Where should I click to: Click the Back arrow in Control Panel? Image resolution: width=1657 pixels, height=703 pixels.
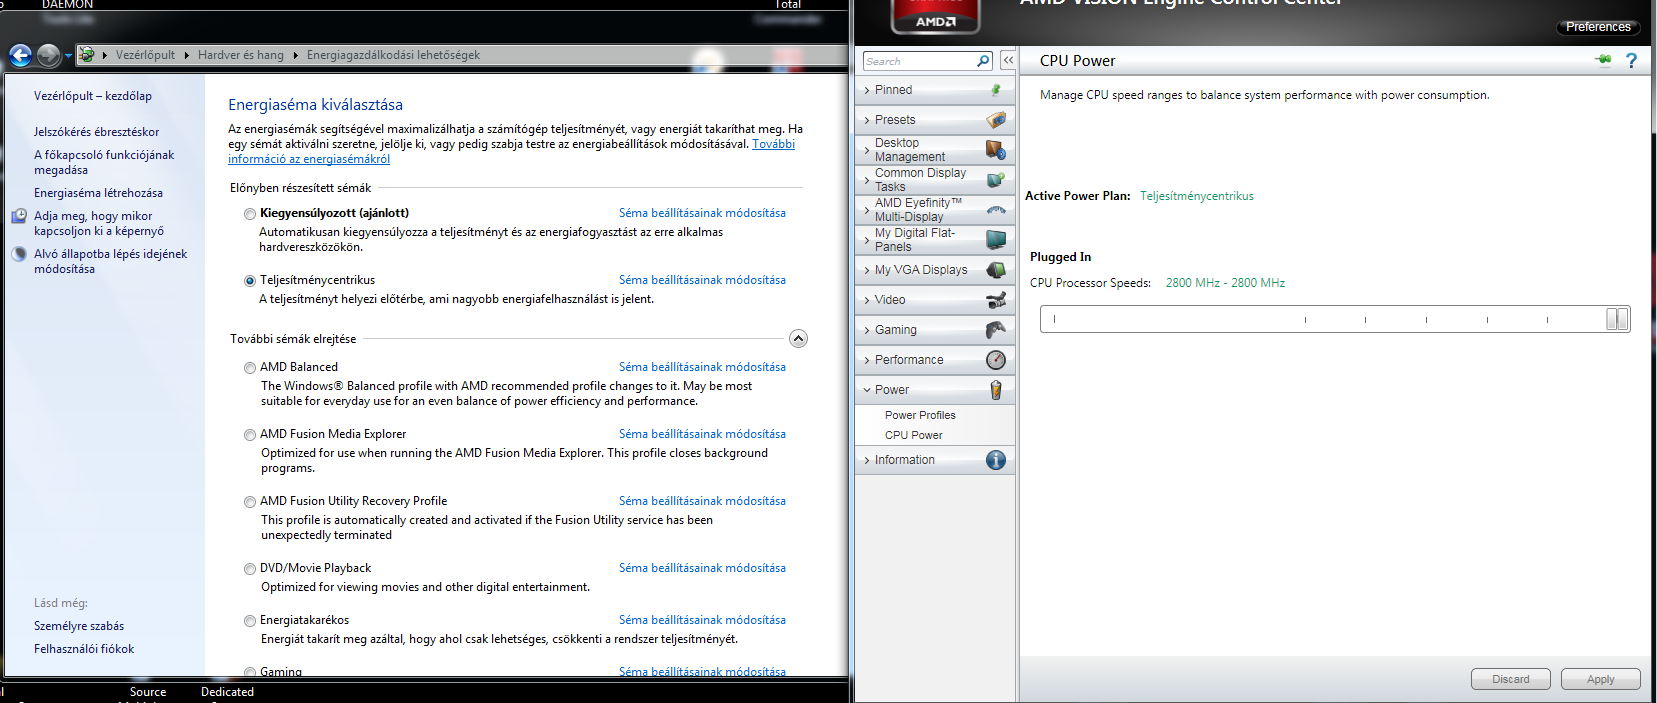20,55
